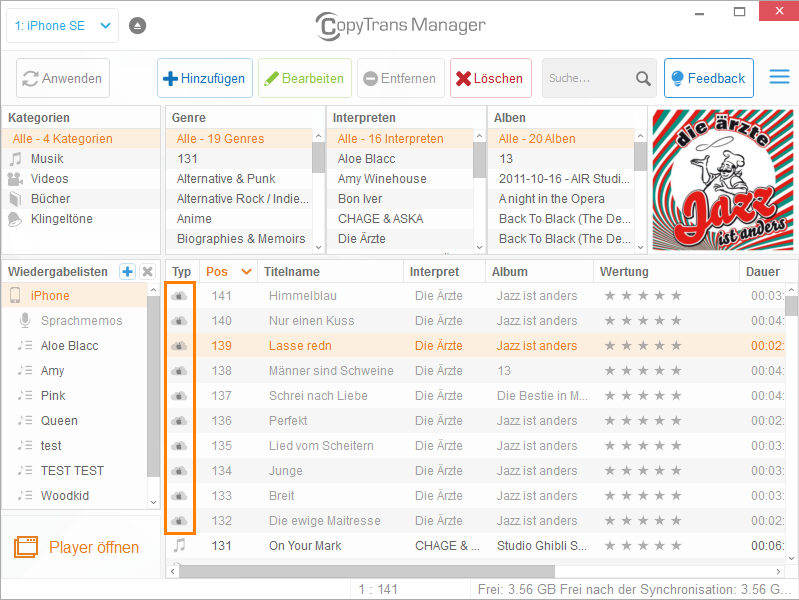Click the Anwenden button
Image resolution: width=799 pixels, height=600 pixels.
pyautogui.click(x=63, y=78)
